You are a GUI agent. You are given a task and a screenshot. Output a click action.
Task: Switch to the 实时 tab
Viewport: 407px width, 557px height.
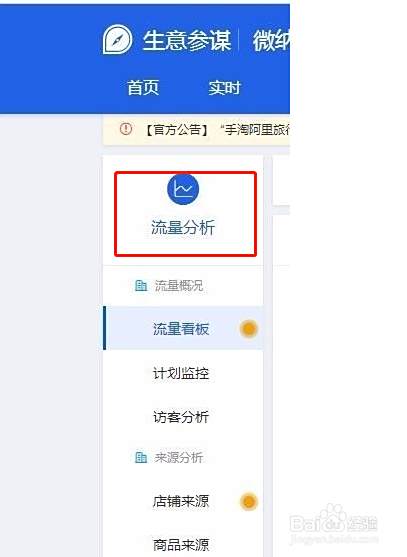[x=224, y=88]
